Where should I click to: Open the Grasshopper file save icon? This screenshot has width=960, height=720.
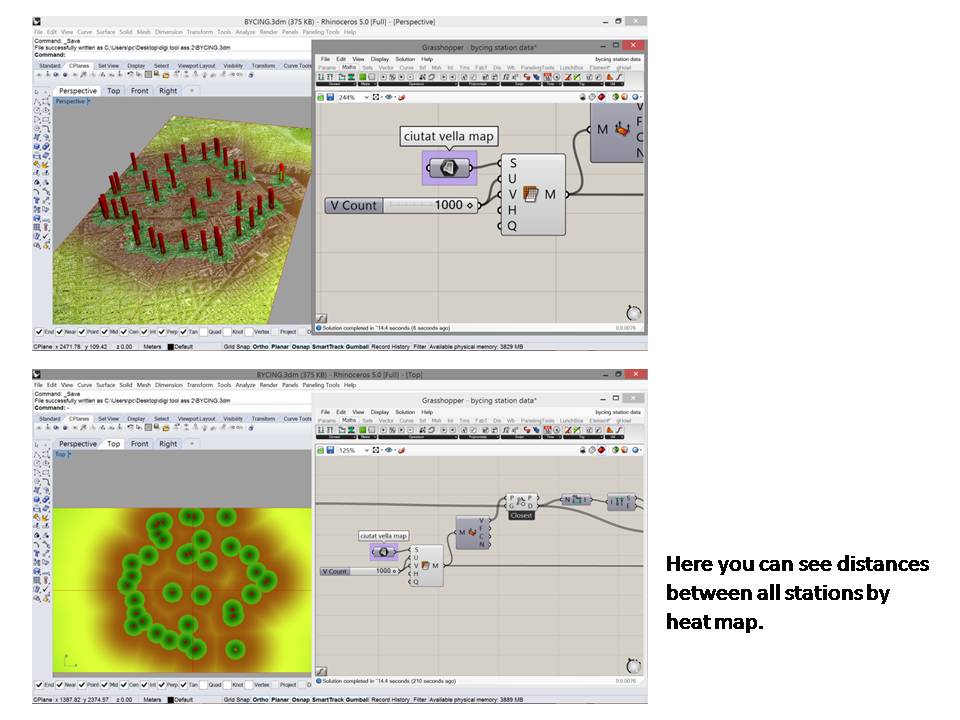coord(330,96)
